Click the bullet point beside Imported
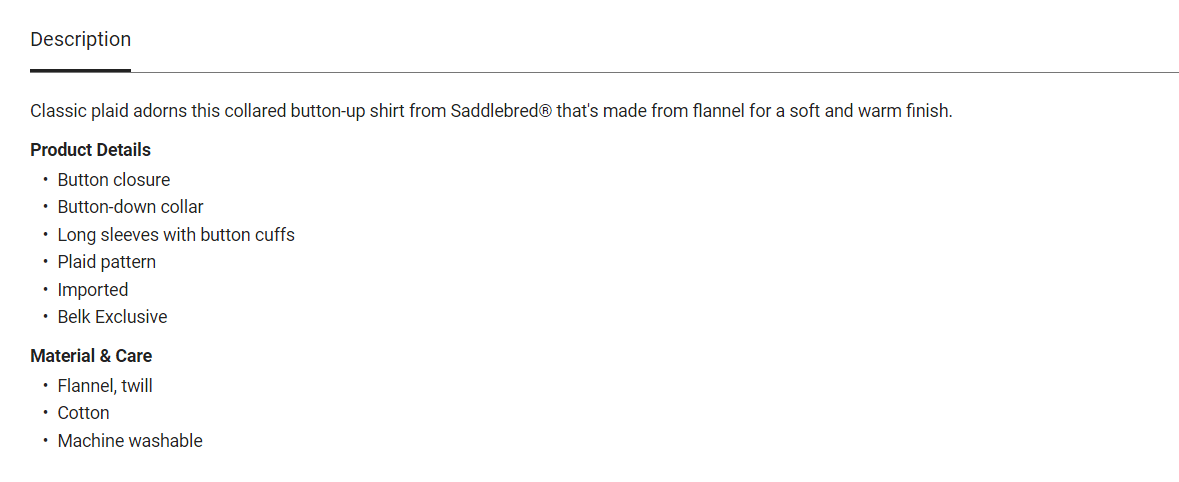The image size is (1179, 482). 45,290
